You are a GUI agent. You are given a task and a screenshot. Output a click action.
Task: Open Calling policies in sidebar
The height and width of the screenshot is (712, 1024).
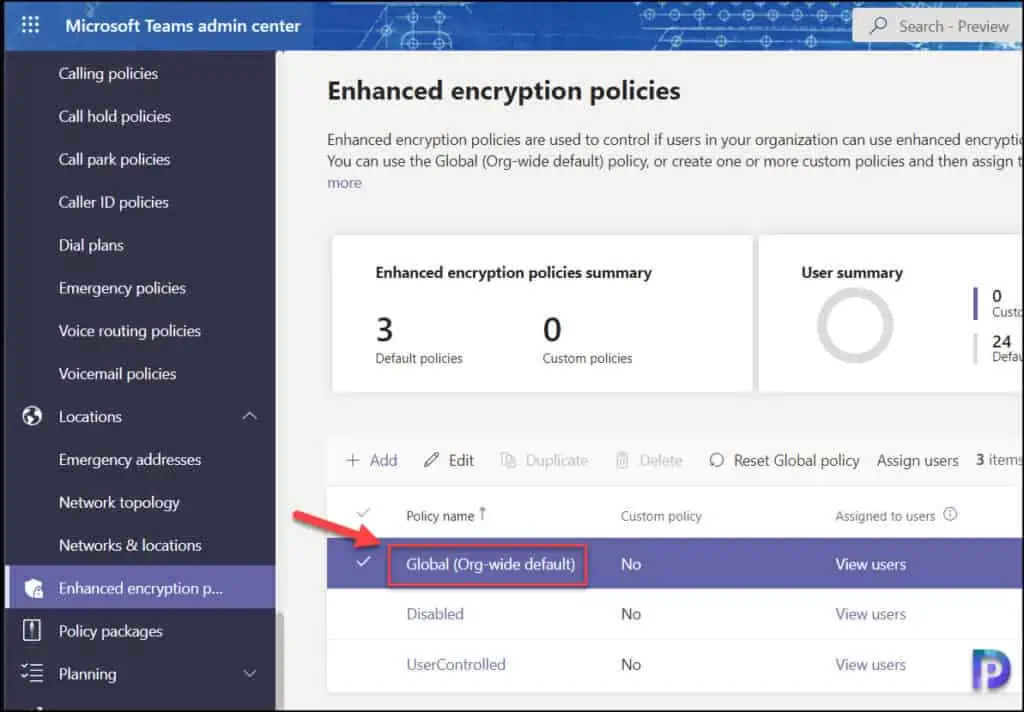[108, 73]
